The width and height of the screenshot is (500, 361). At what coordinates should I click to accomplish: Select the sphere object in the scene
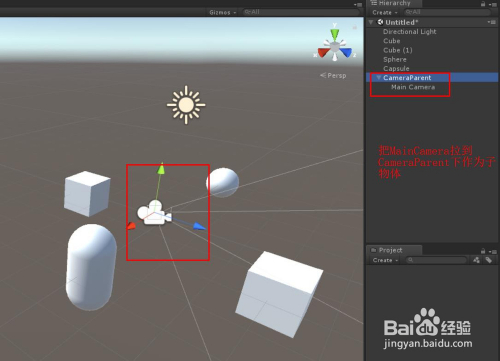click(223, 182)
